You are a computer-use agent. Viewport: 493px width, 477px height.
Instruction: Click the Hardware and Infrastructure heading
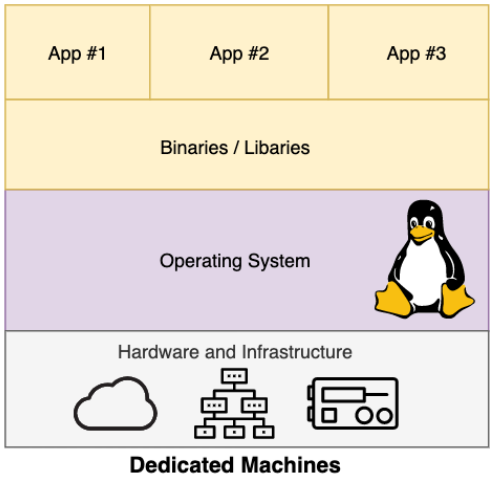coord(235,352)
